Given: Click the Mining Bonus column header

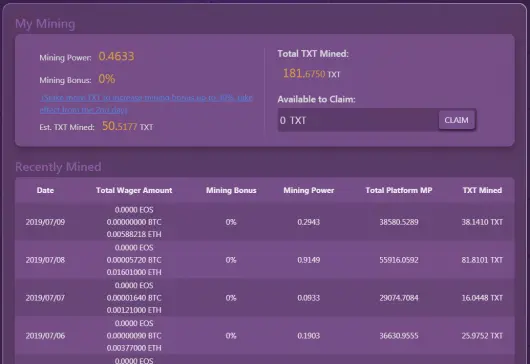Looking at the screenshot, I should coord(231,190).
